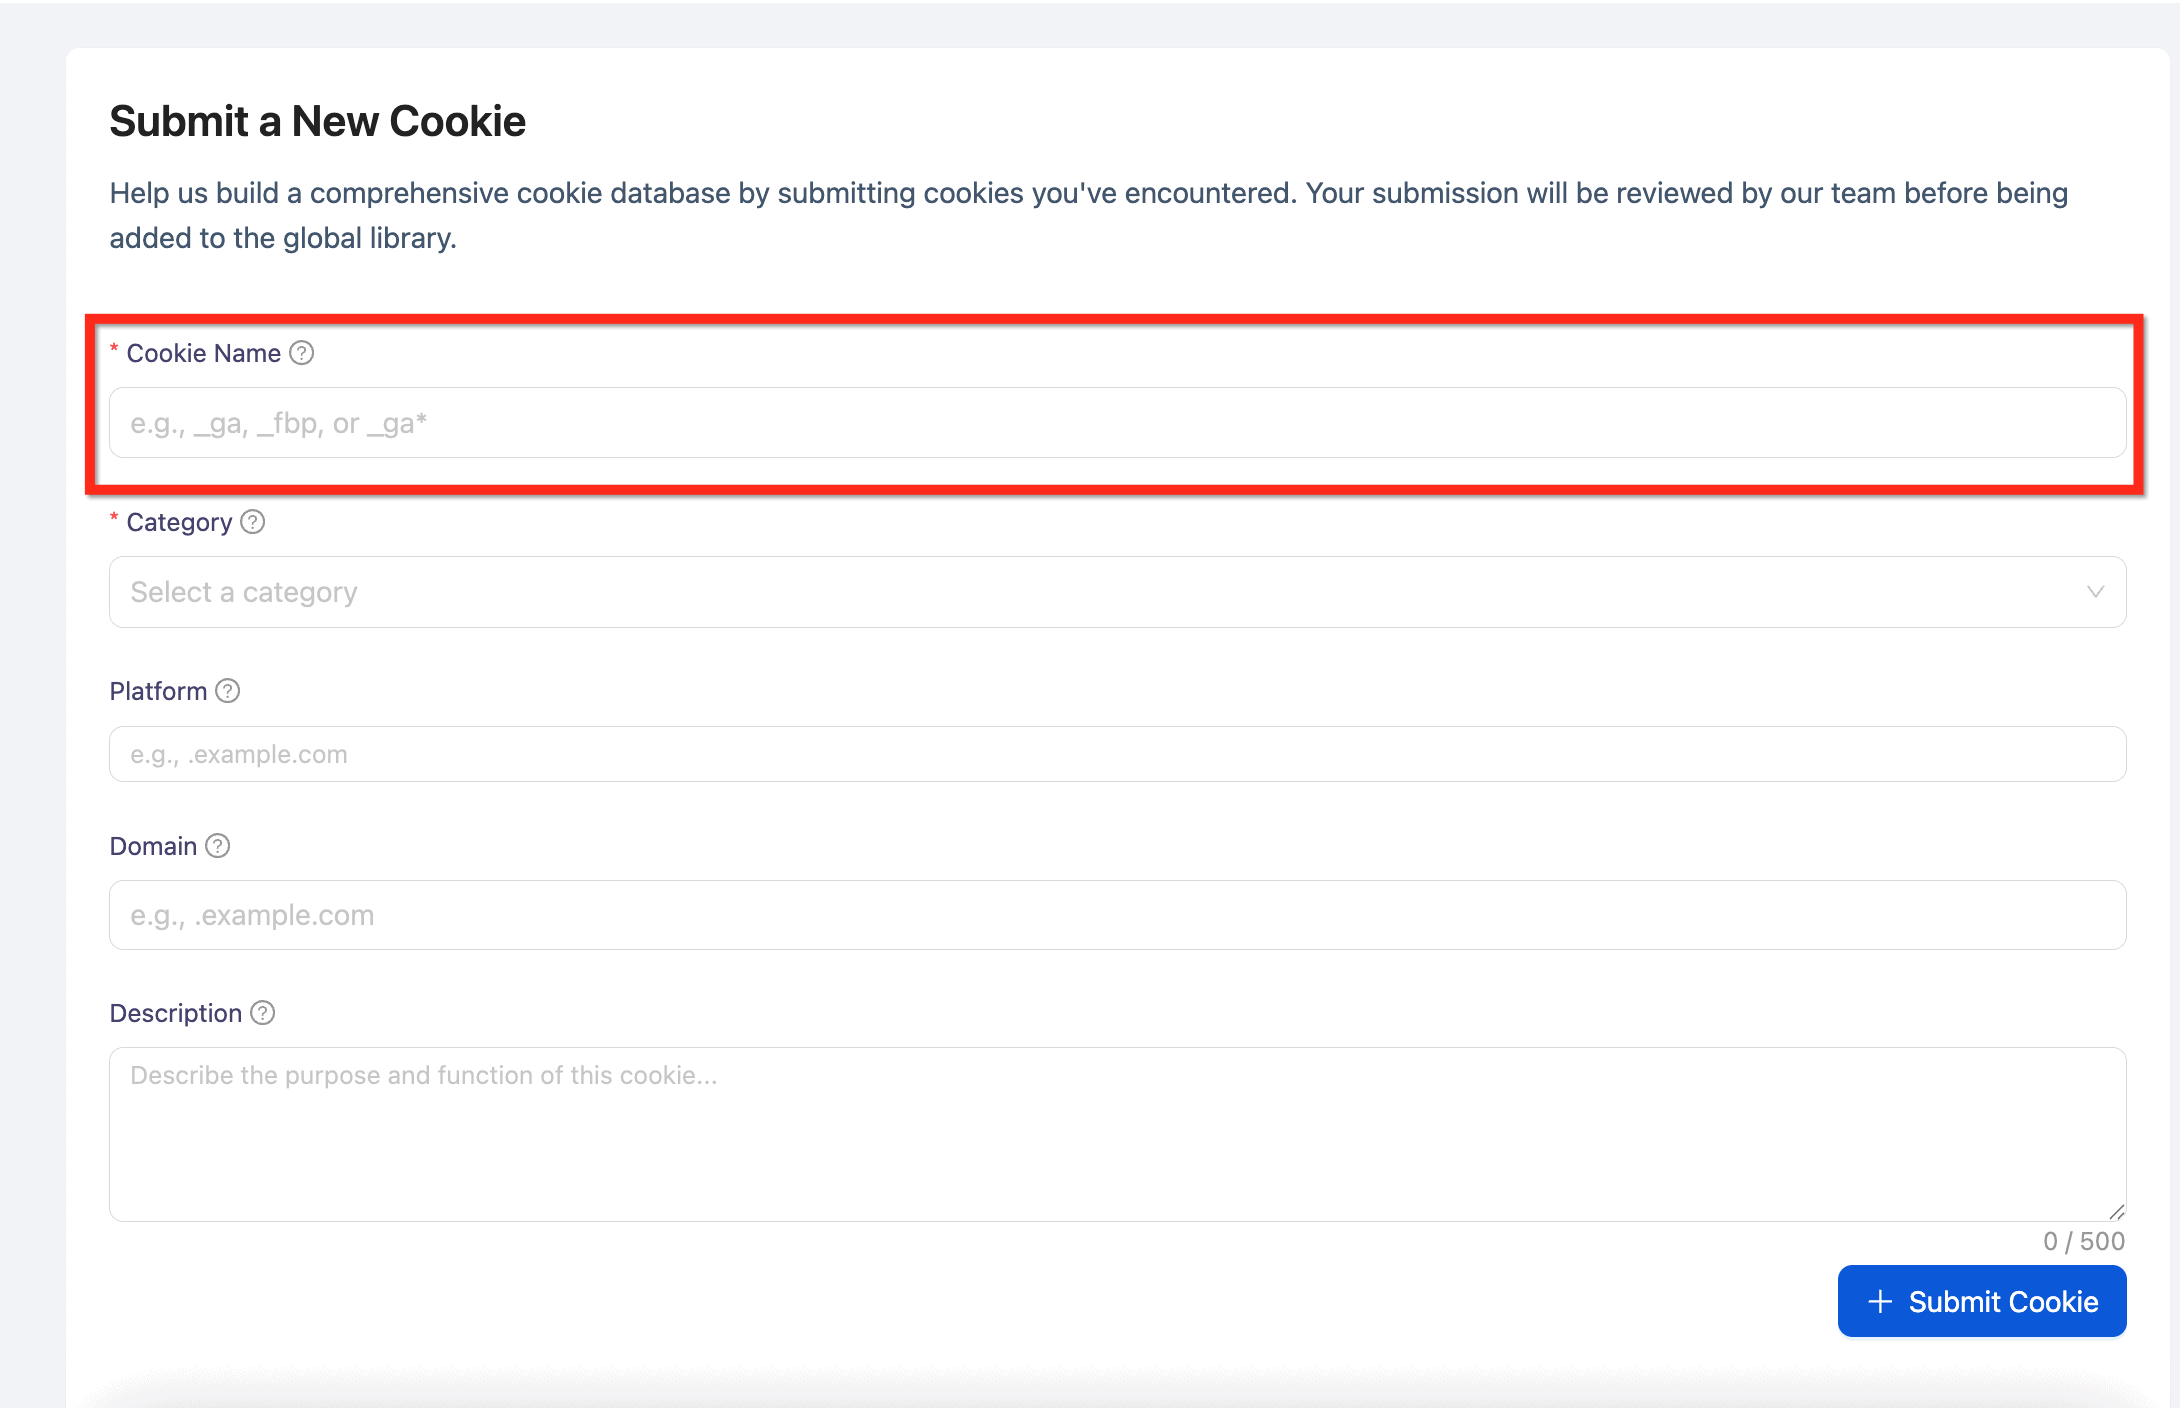Click the plus icon on Submit Cookie
The width and height of the screenshot is (2180, 1408).
[1881, 1301]
